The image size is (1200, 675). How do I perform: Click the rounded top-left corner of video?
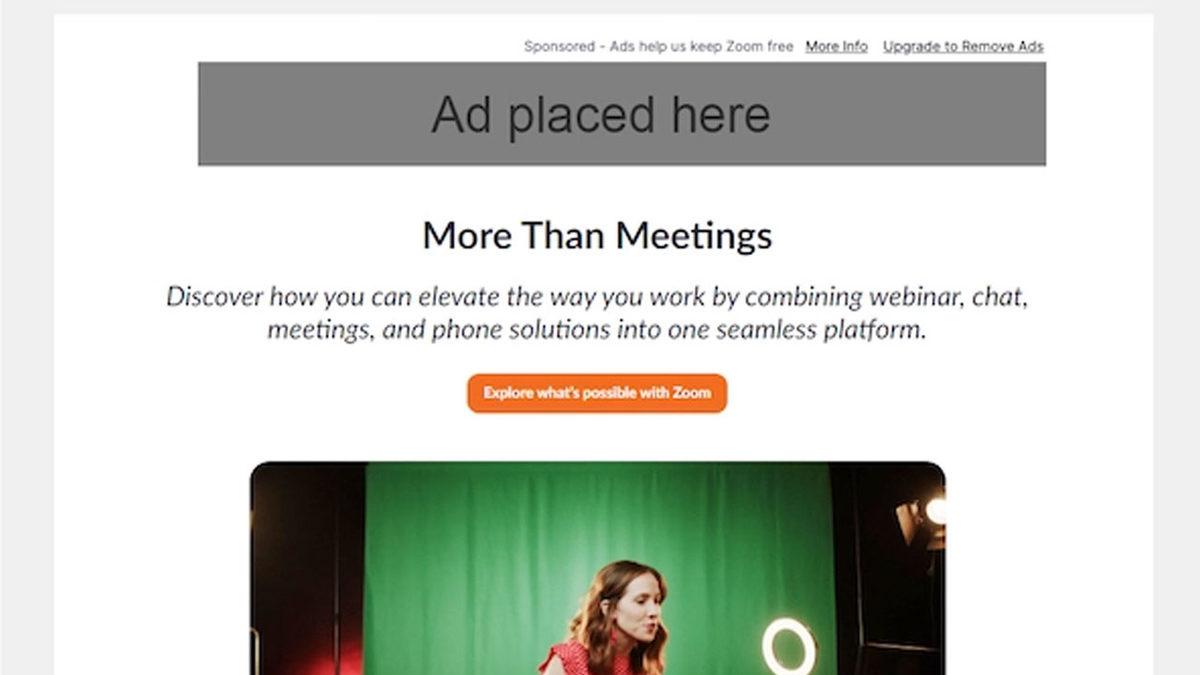pyautogui.click(x=258, y=470)
